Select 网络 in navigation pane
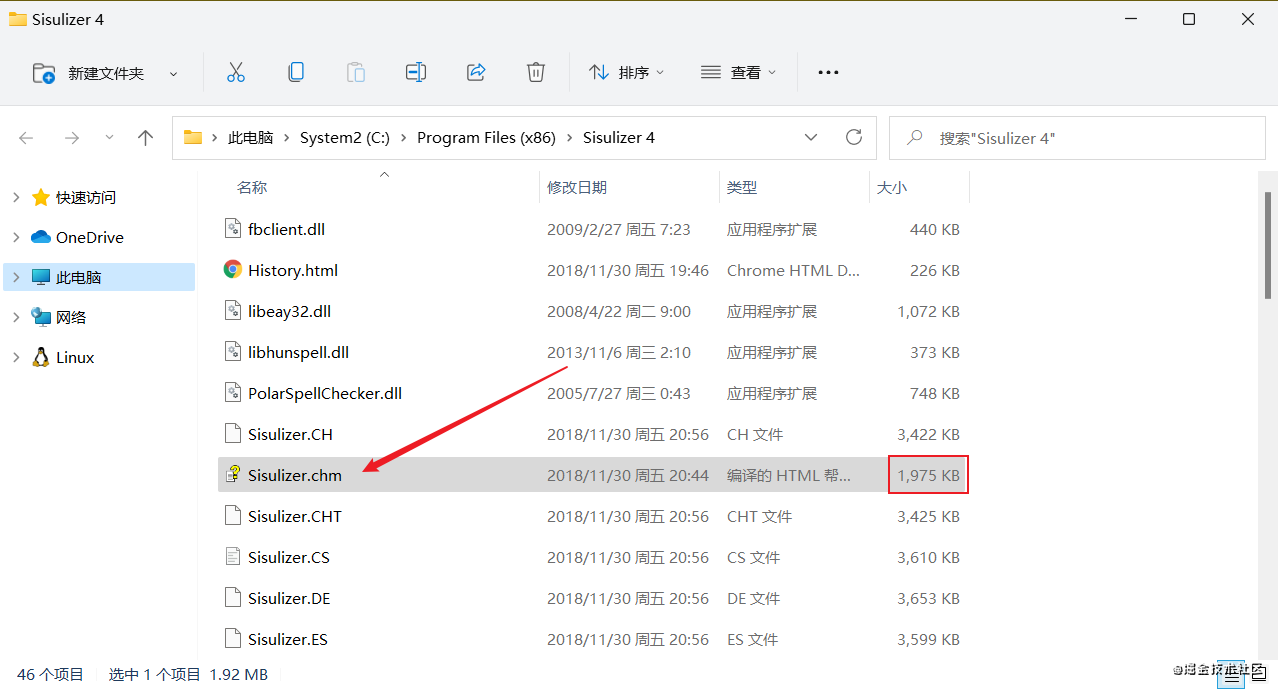Screen dimensions: 1278x689 point(71,318)
